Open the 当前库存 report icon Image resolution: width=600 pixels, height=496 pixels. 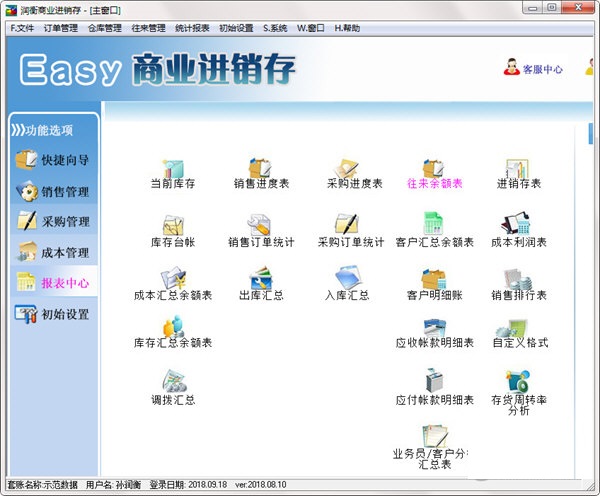(173, 174)
